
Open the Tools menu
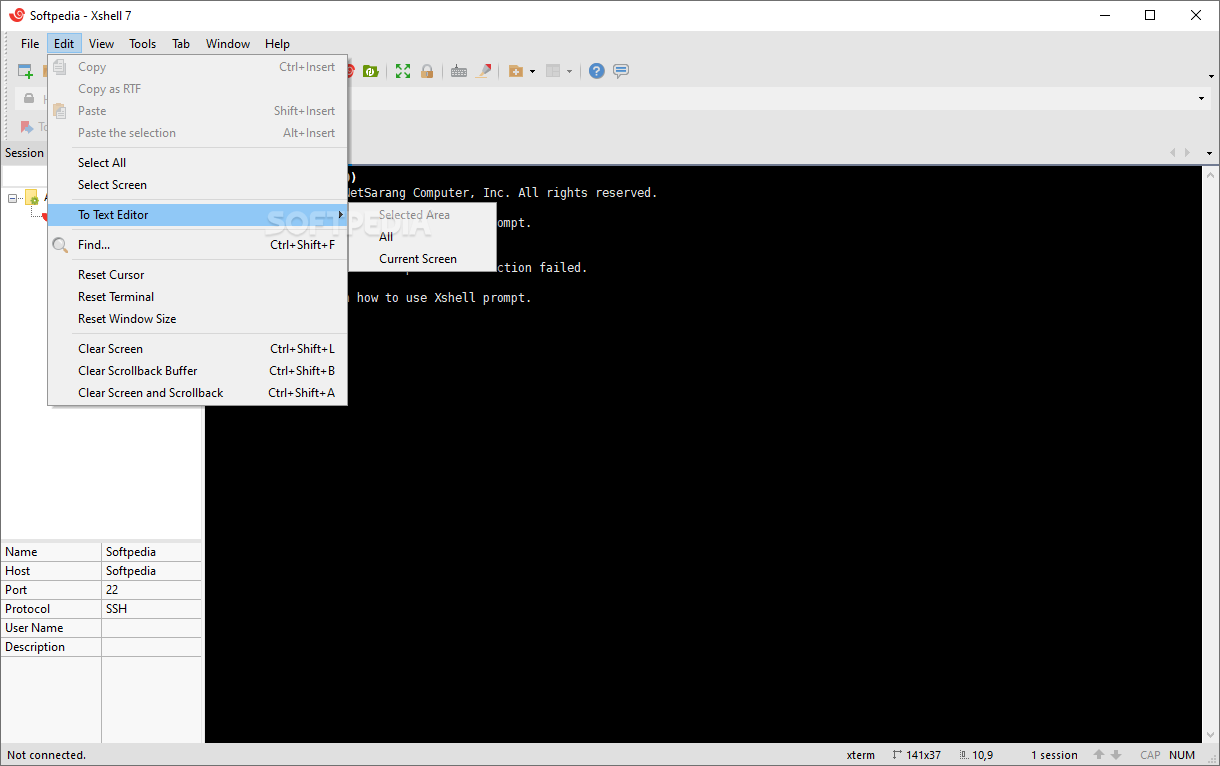click(143, 44)
